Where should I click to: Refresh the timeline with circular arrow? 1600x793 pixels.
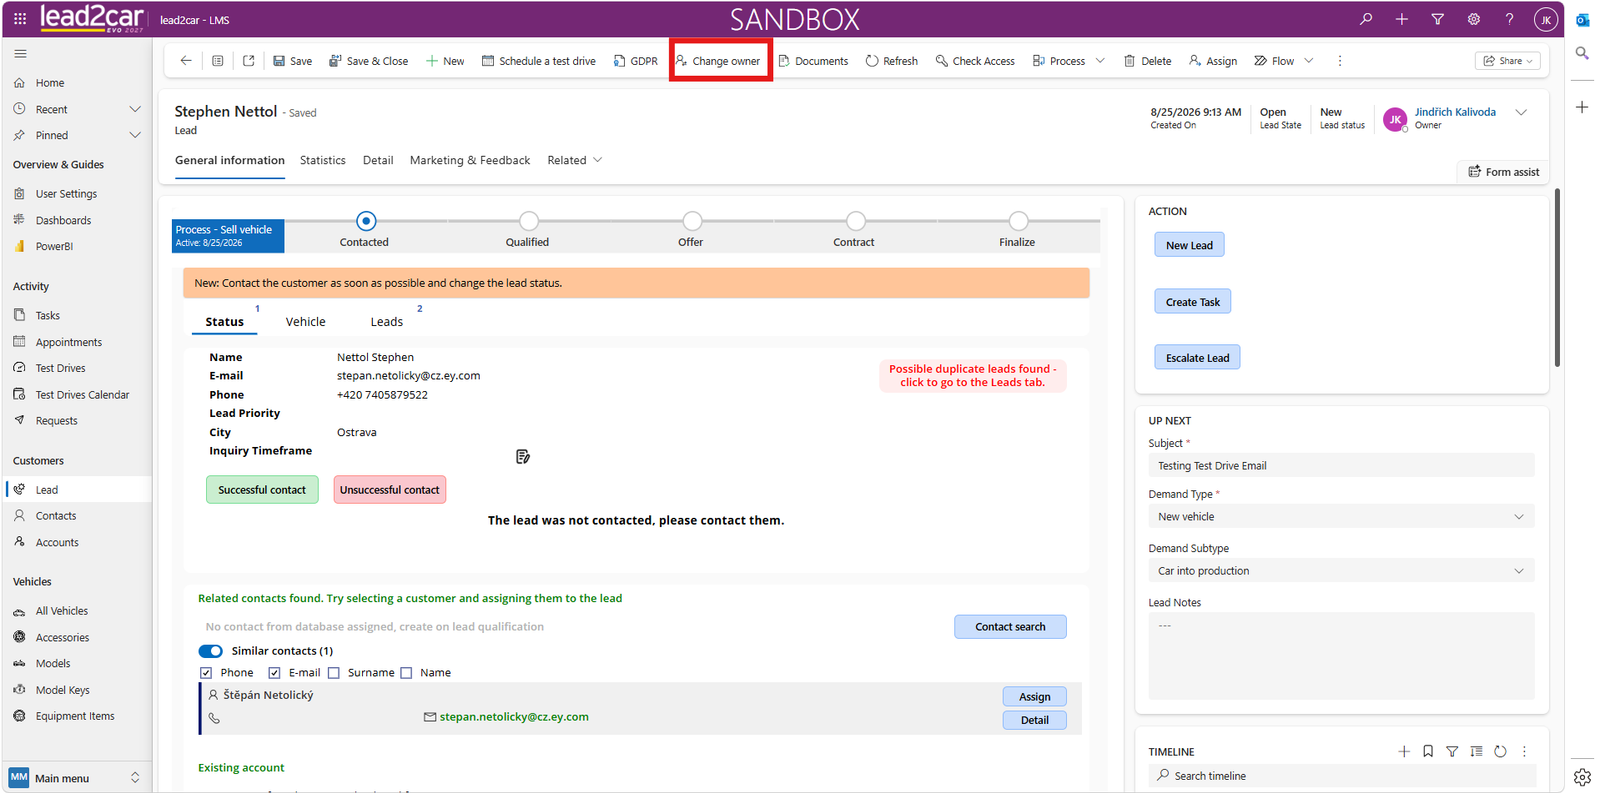click(1500, 751)
